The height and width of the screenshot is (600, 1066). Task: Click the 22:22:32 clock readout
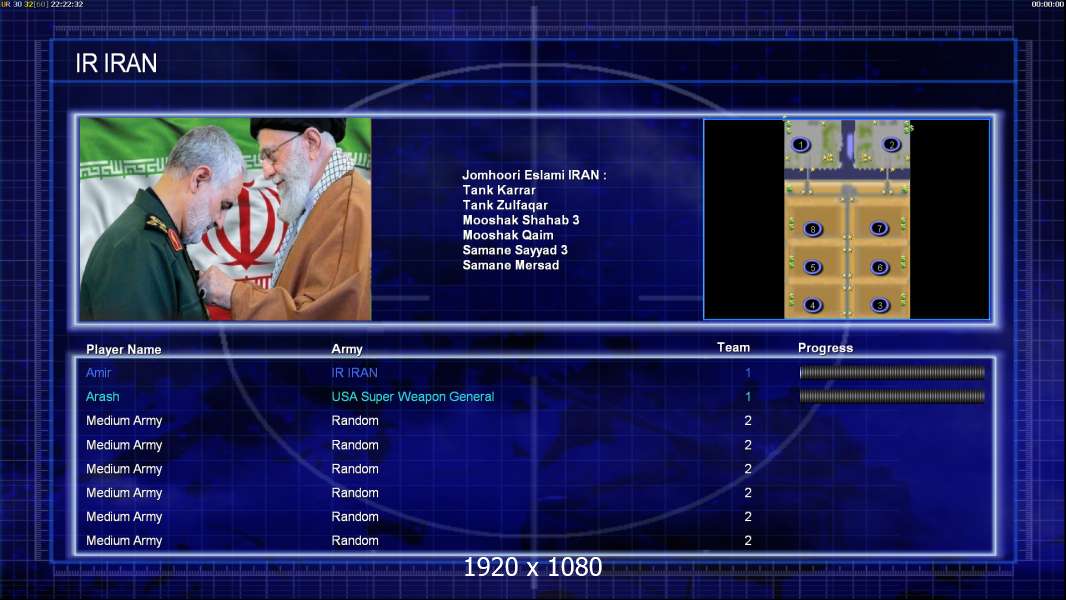coord(67,4)
